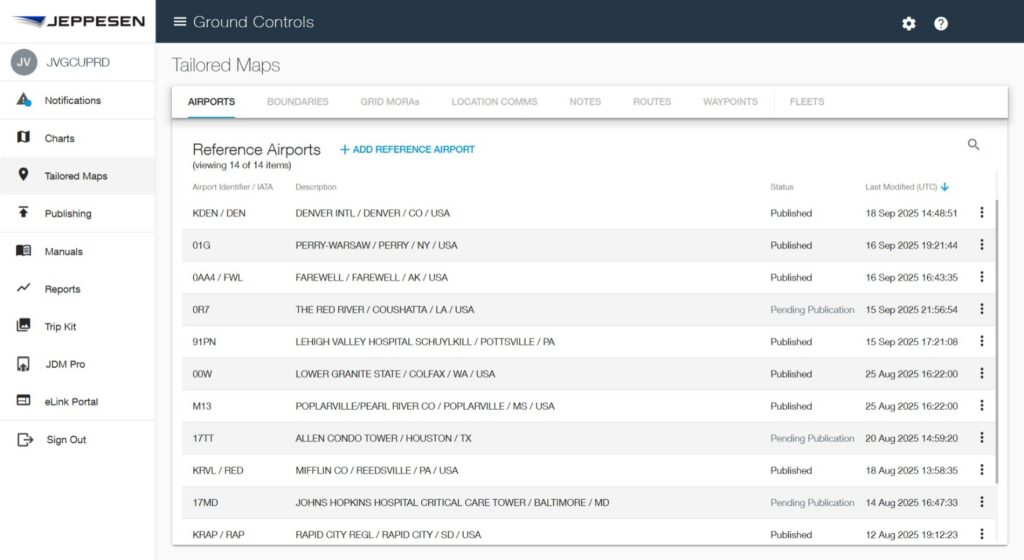Screen dimensions: 1024x560
Task: Select the AIRPORTS tab
Action: click(211, 102)
